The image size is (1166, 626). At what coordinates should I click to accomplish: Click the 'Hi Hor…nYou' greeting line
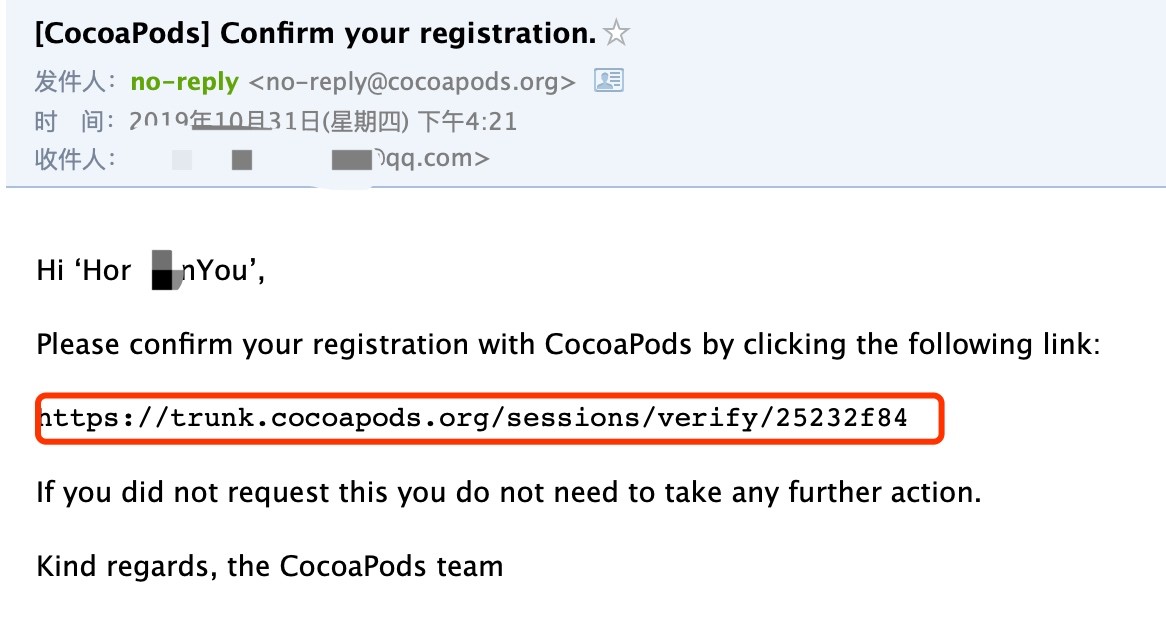click(x=151, y=270)
